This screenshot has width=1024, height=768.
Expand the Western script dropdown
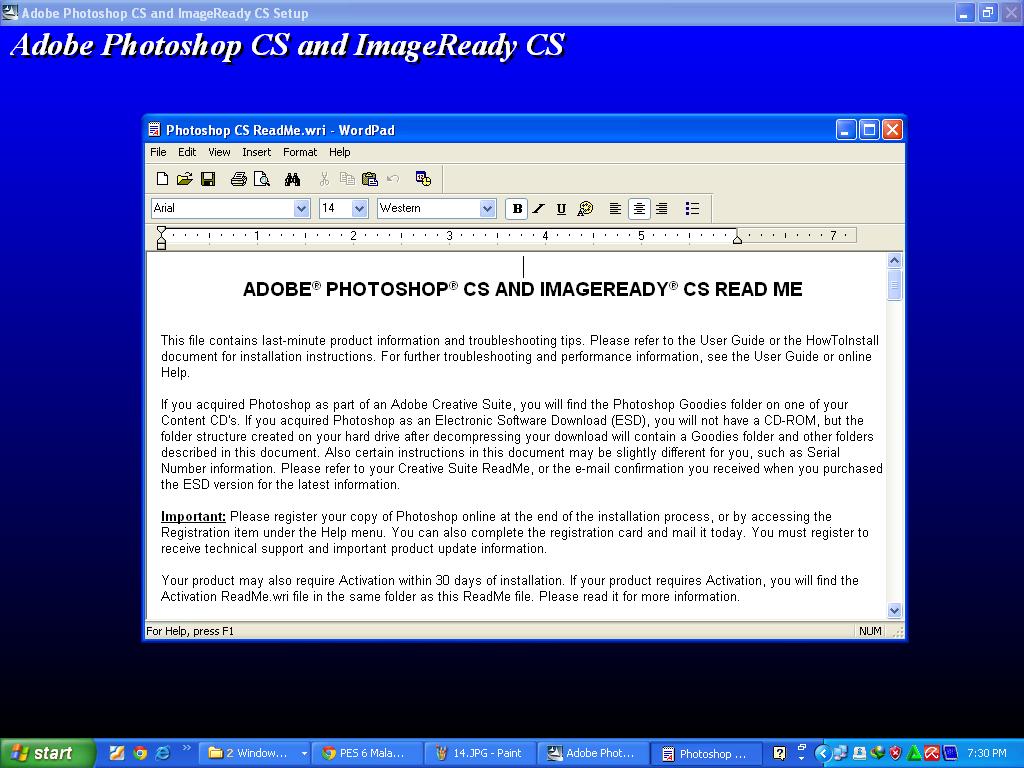pos(487,208)
